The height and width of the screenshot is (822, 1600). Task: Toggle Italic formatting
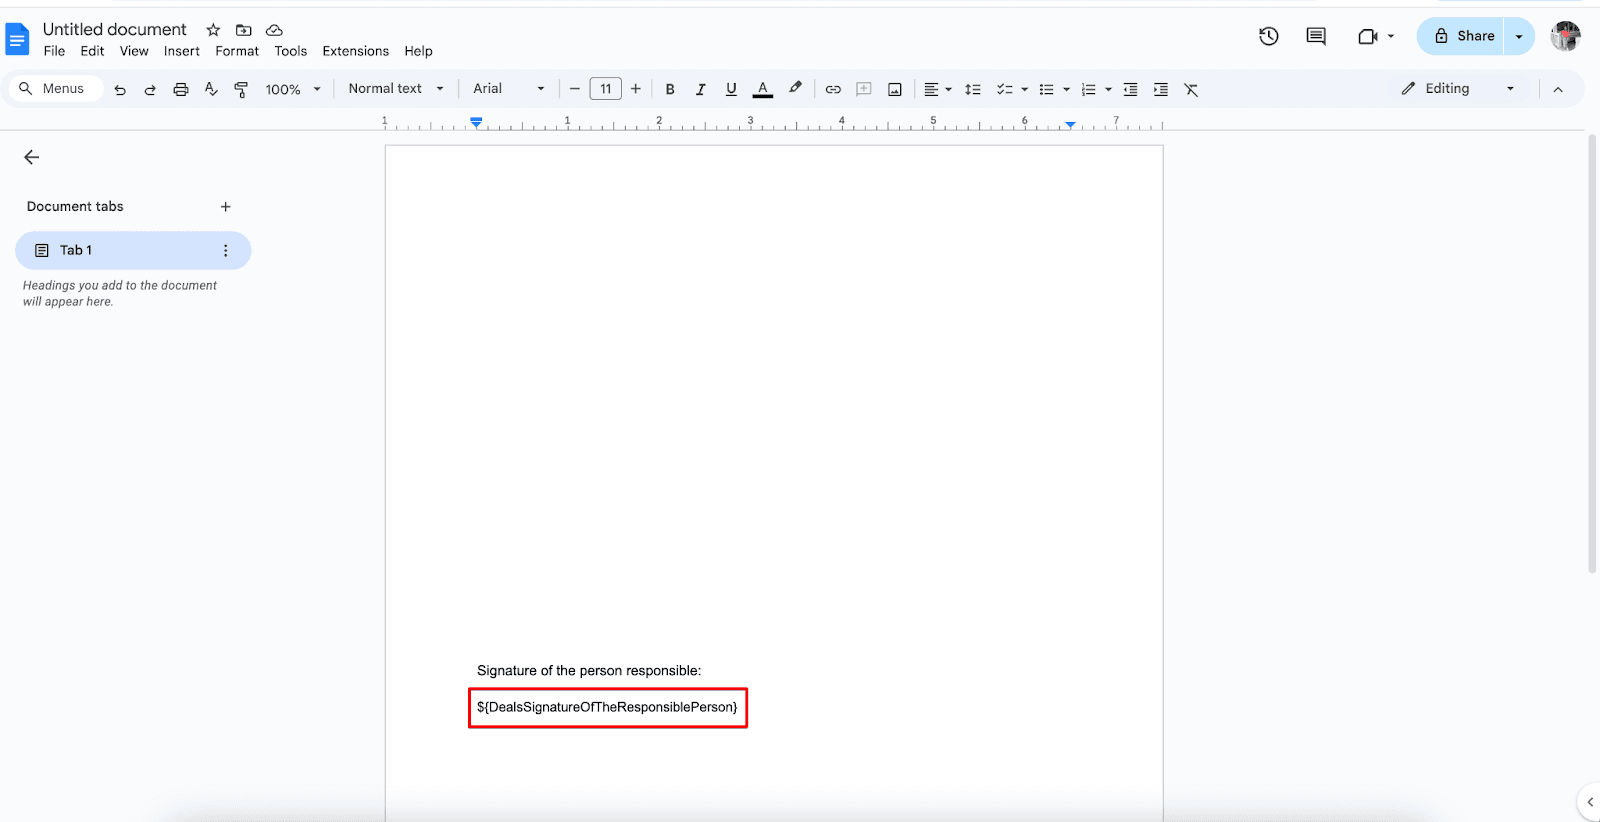pos(700,89)
